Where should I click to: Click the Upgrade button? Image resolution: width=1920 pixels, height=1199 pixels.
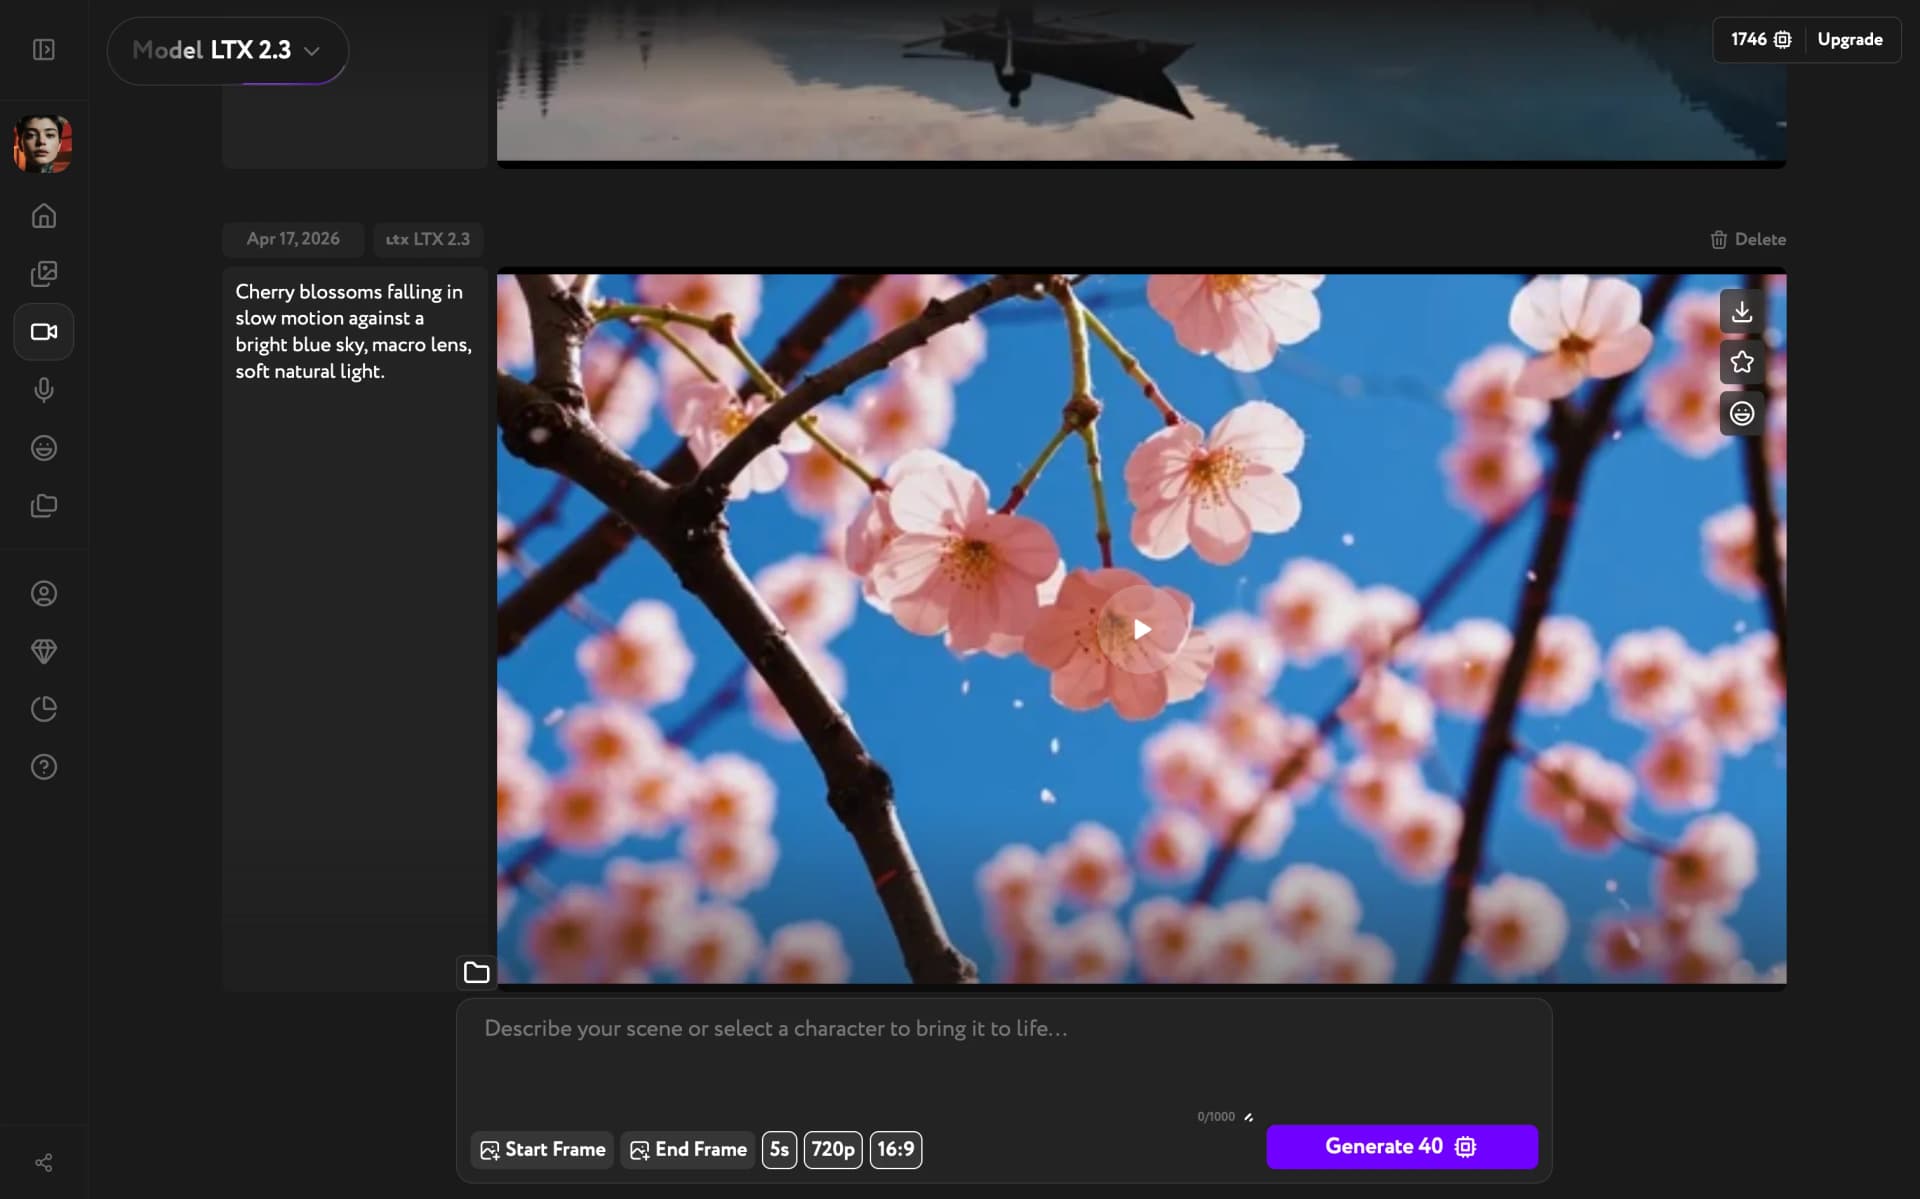[1849, 39]
